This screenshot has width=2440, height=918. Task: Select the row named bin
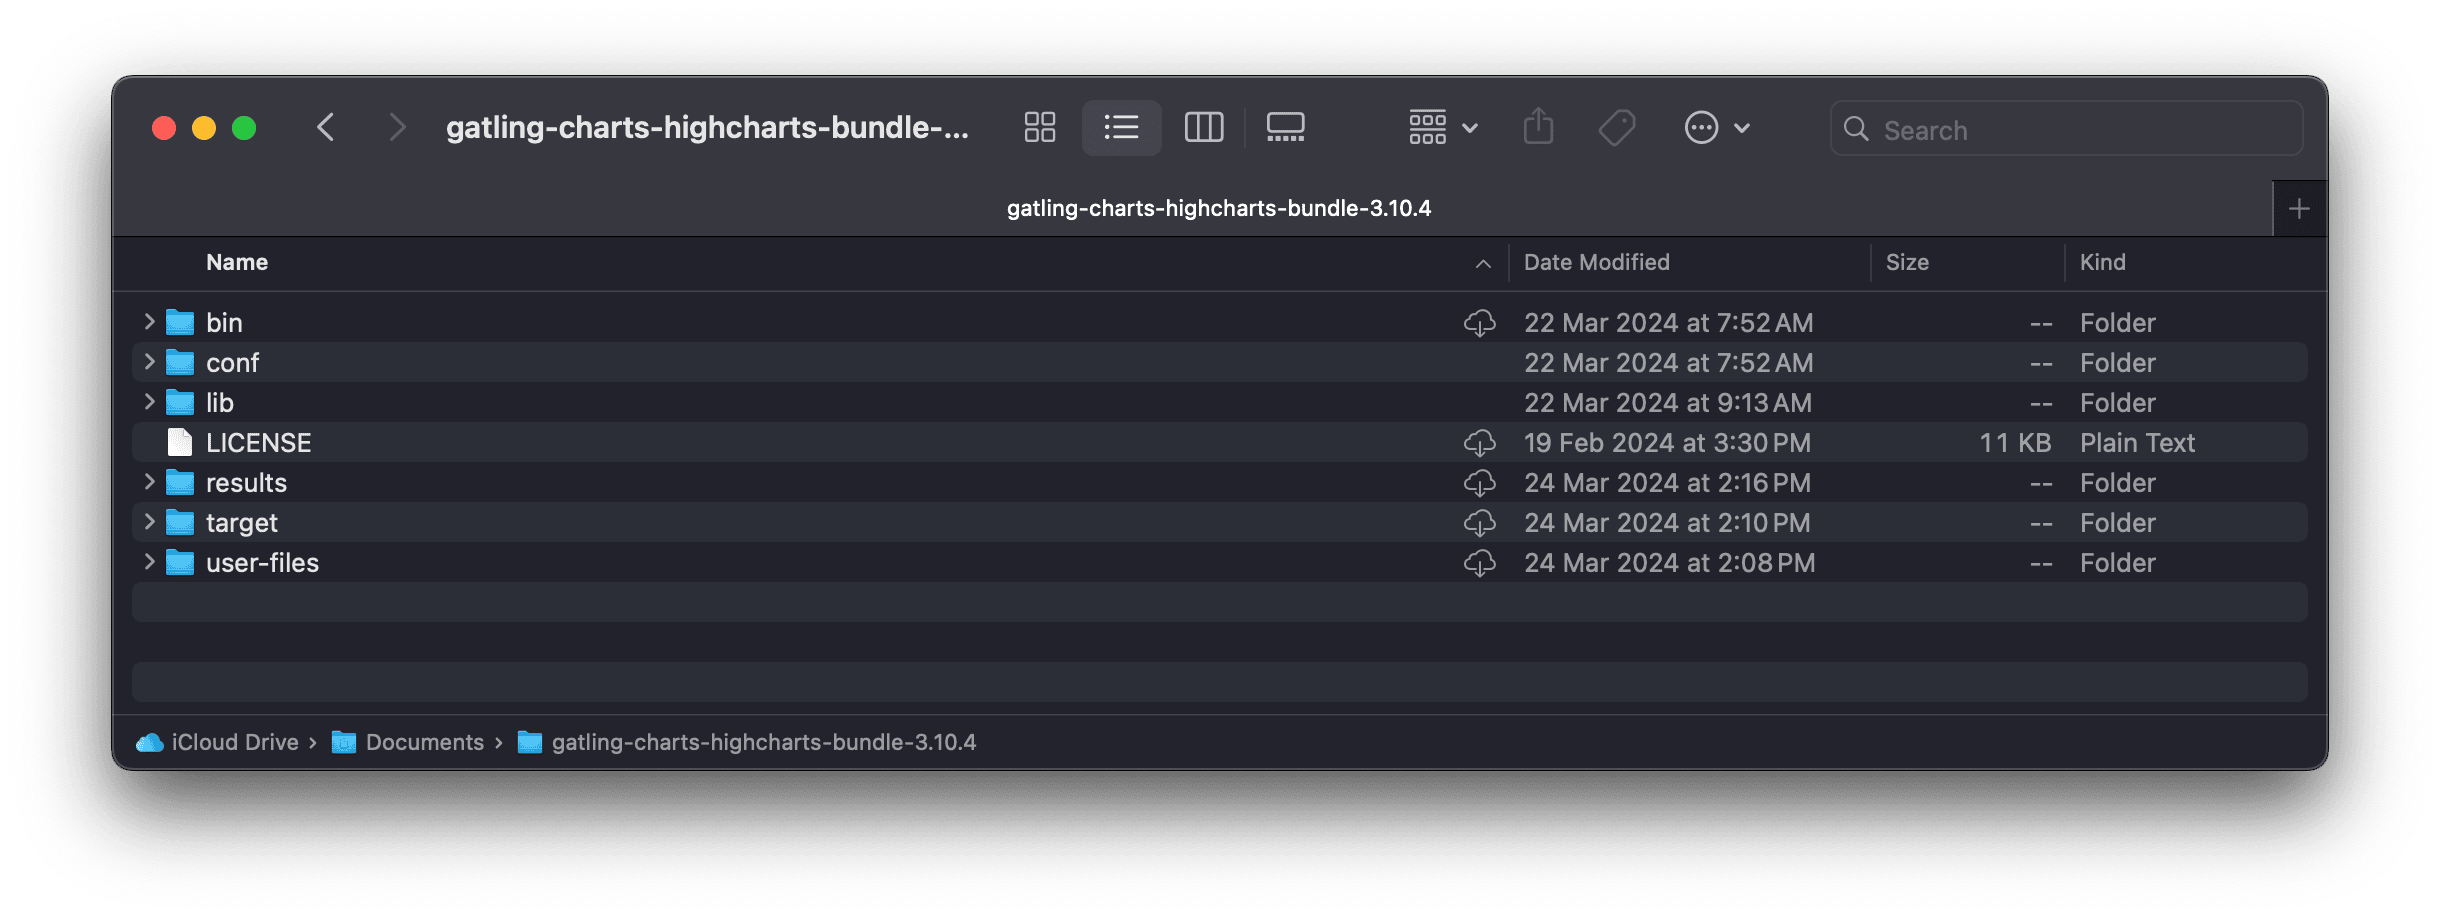(1219, 322)
